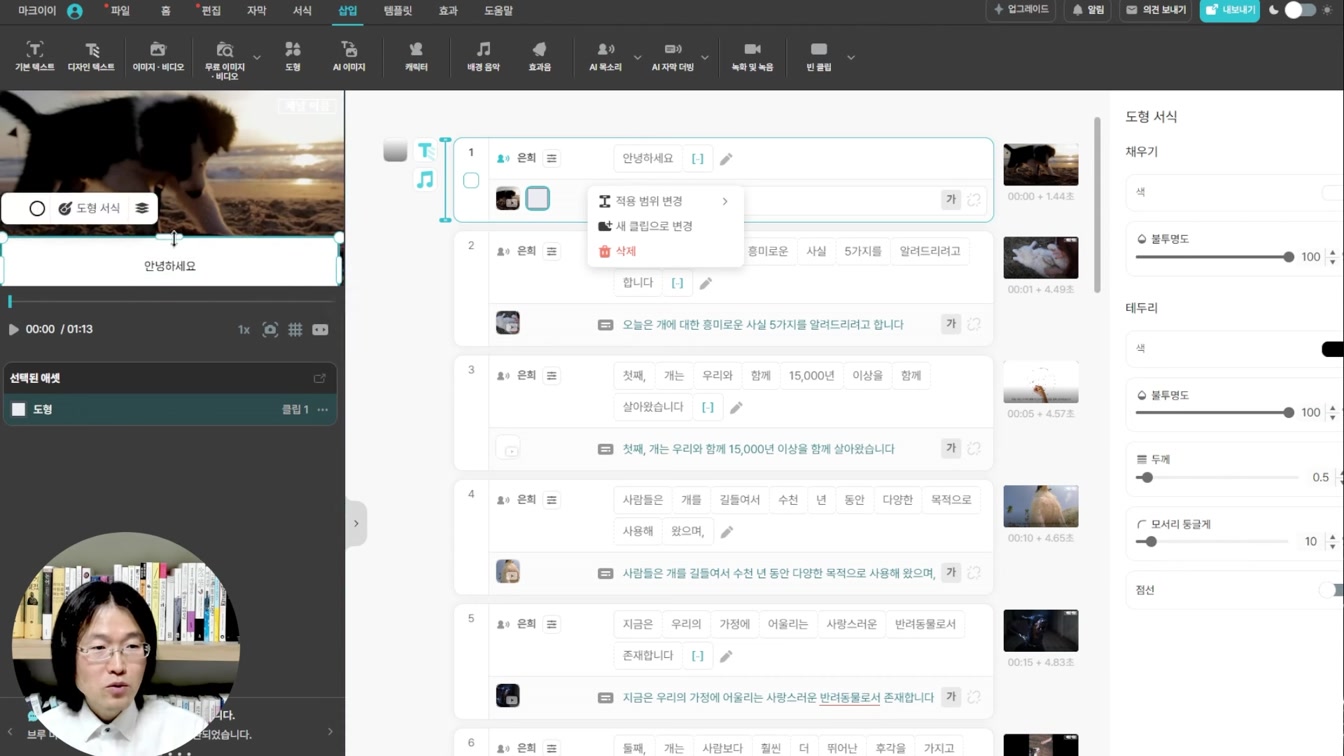Click the 의견 보내기 feedback button

(1156, 10)
